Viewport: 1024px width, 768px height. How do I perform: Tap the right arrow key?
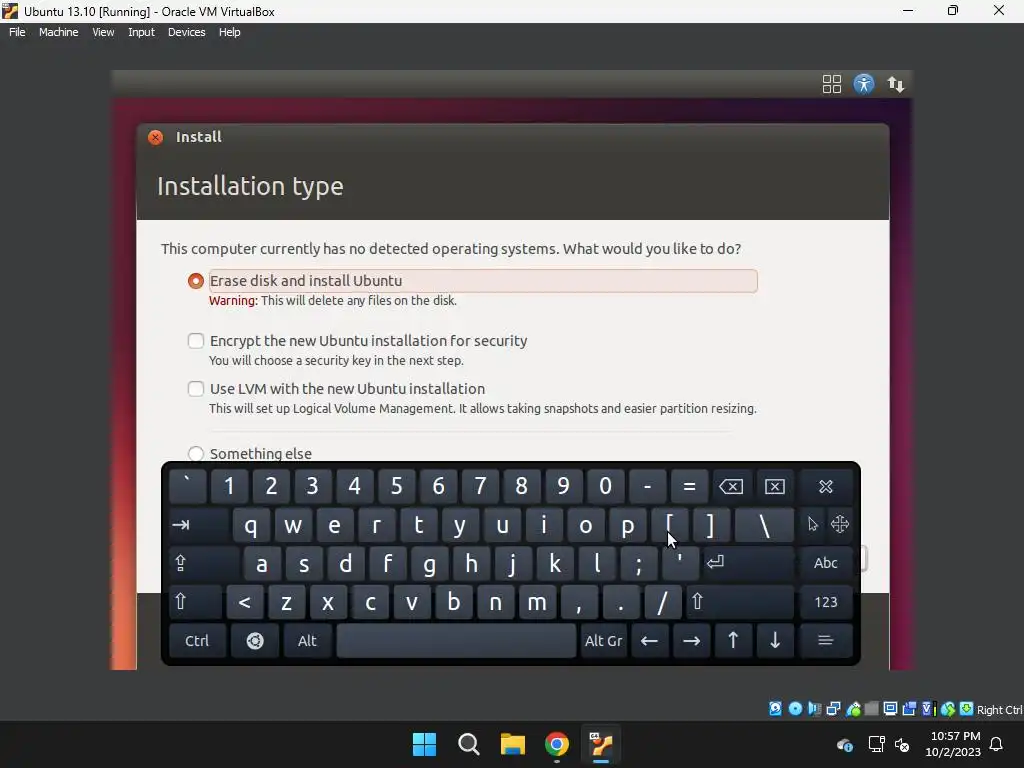coord(691,641)
